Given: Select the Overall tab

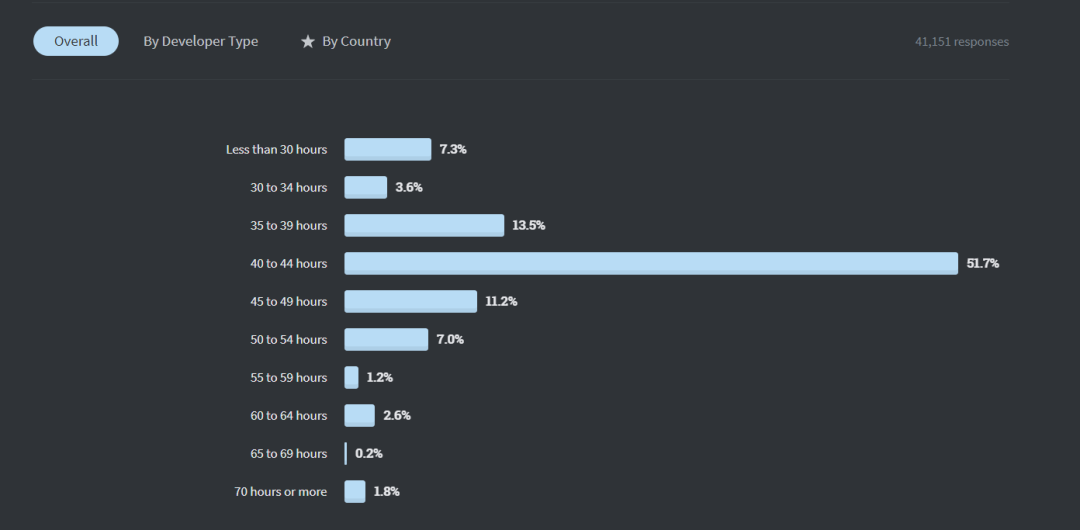Looking at the screenshot, I should [76, 41].
